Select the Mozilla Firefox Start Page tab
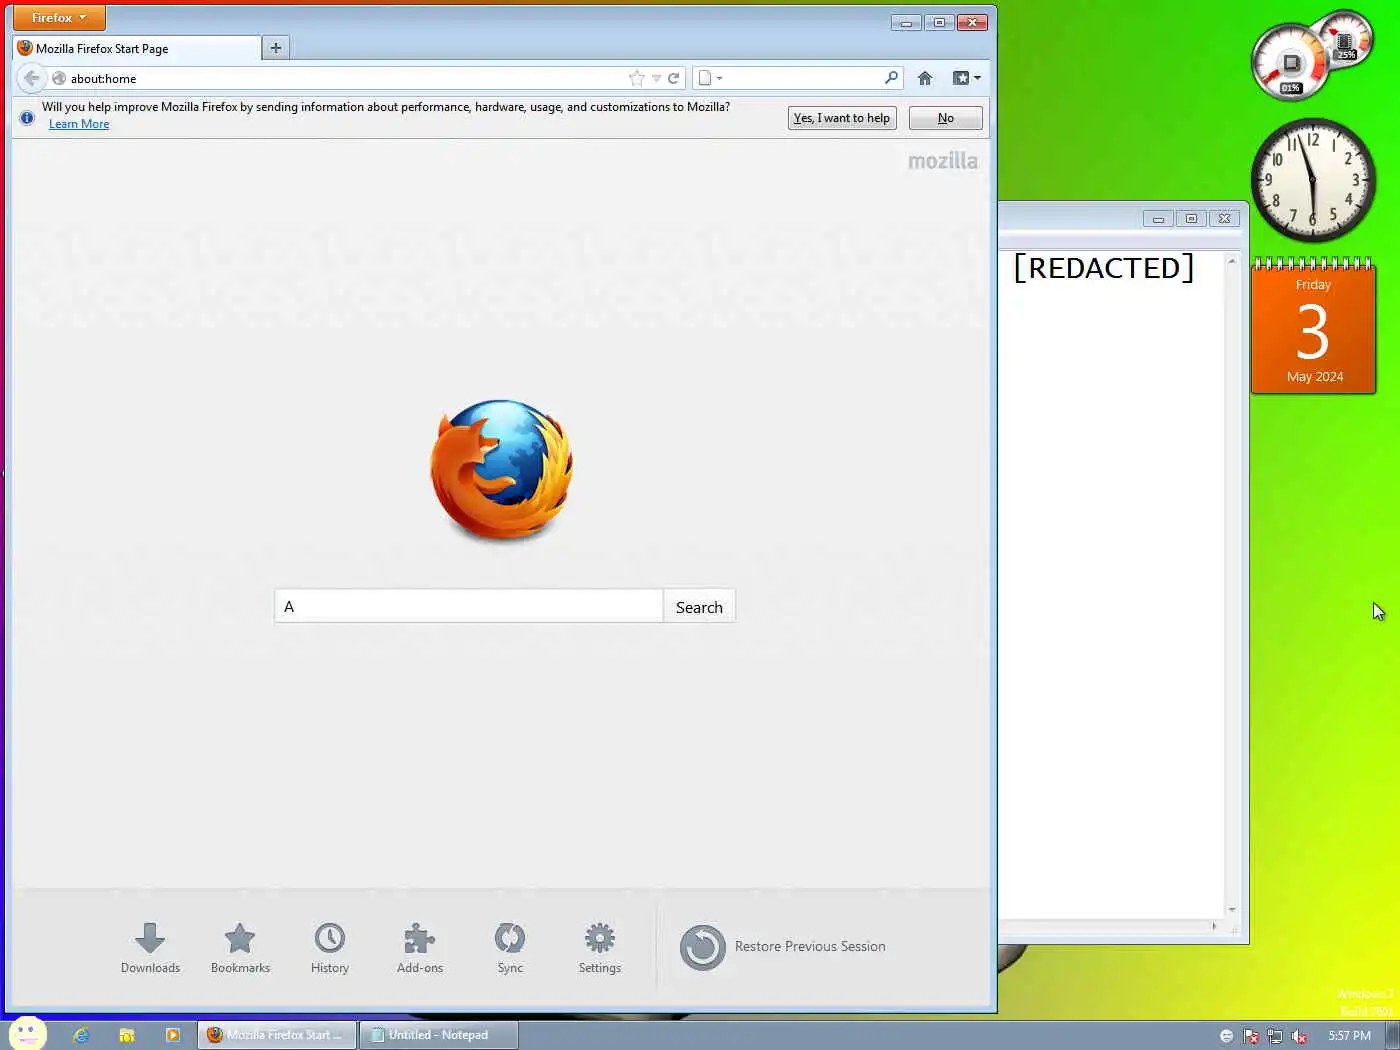1400x1050 pixels. point(136,48)
